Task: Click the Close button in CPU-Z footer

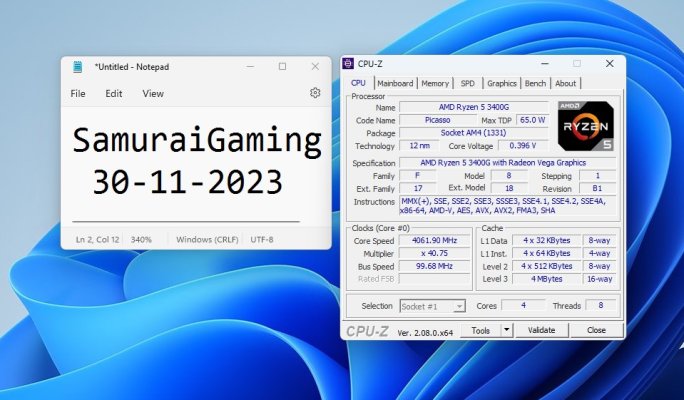Action: tap(596, 330)
